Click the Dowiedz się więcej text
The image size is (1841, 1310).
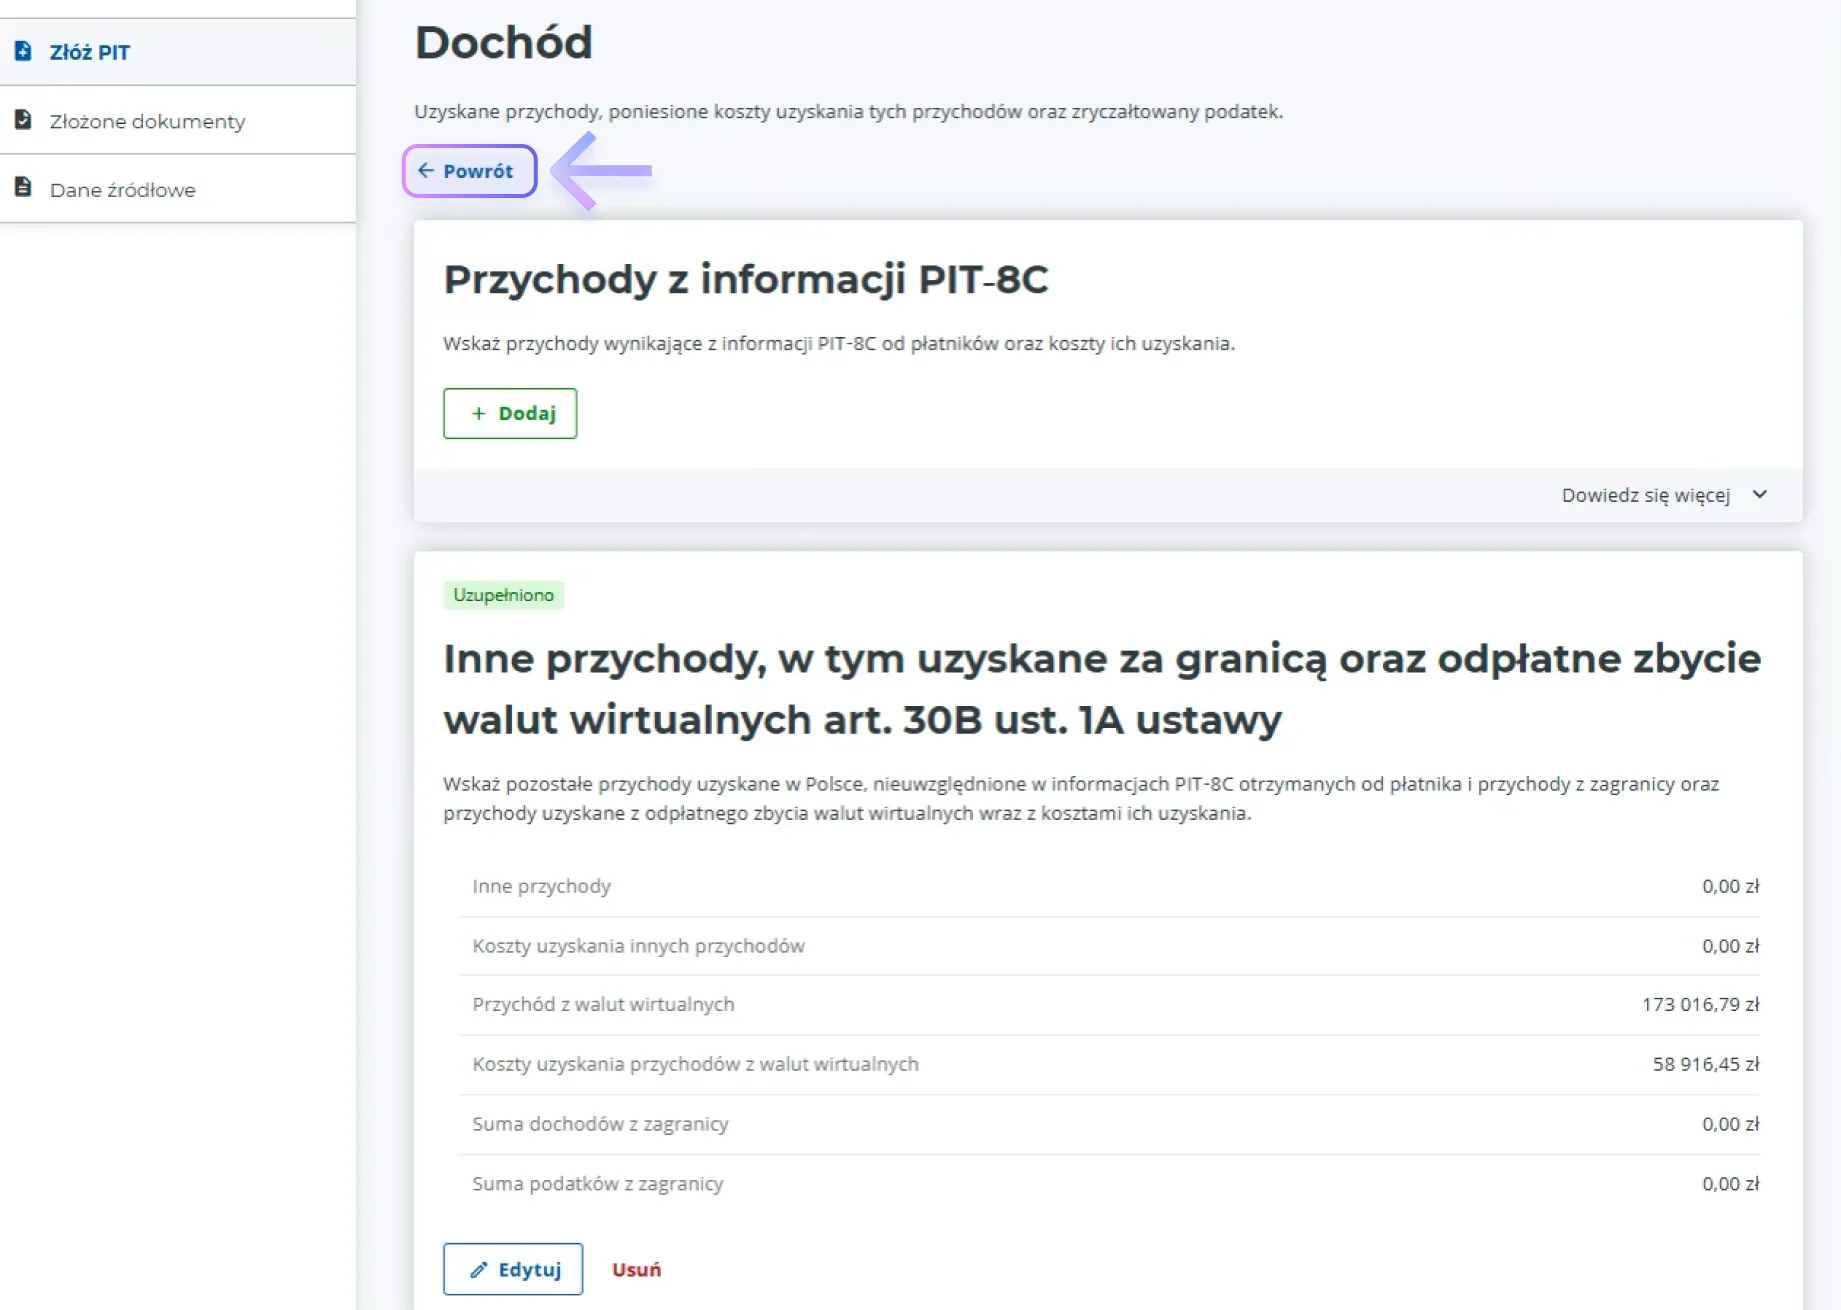[x=1645, y=495]
